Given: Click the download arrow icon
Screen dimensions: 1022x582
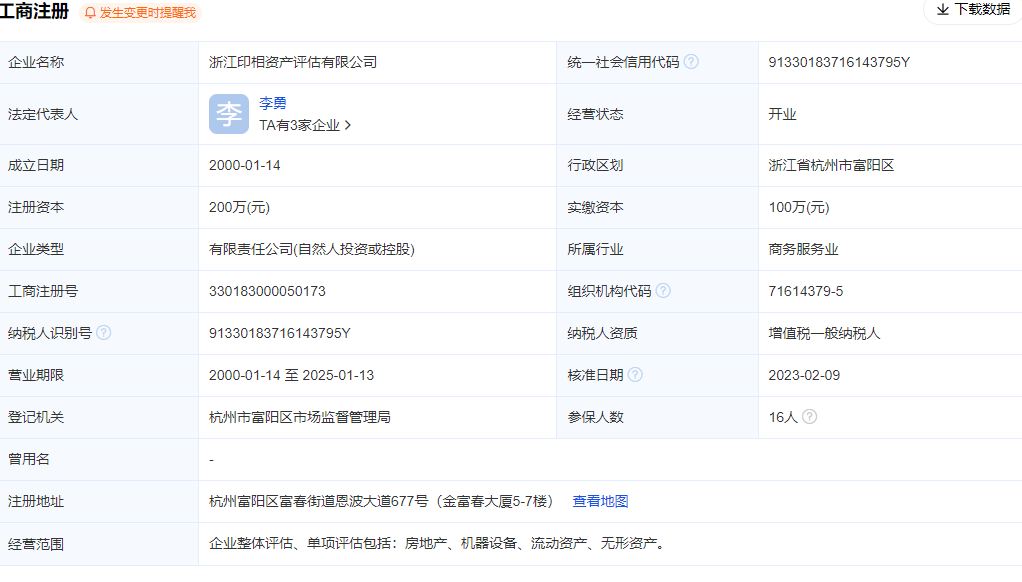Looking at the screenshot, I should (942, 10).
